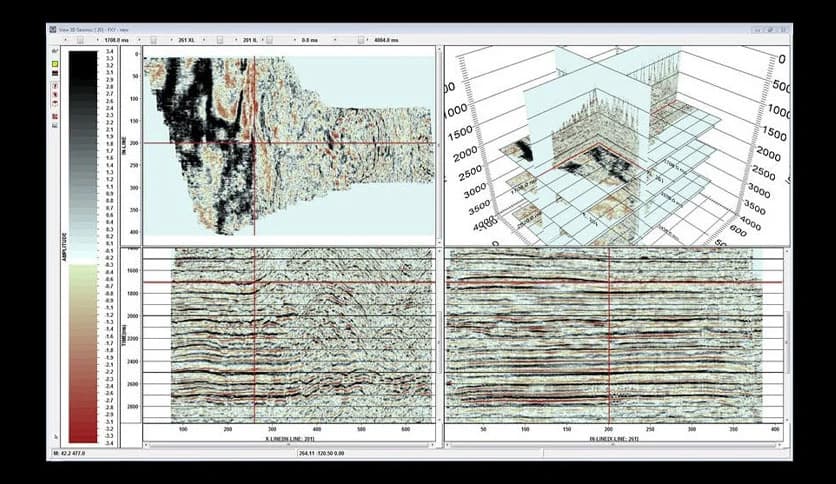Click left arrow of X-LINE section horizontal scrollbar
Image resolution: width=836 pixels, height=484 pixels.
(x=146, y=445)
